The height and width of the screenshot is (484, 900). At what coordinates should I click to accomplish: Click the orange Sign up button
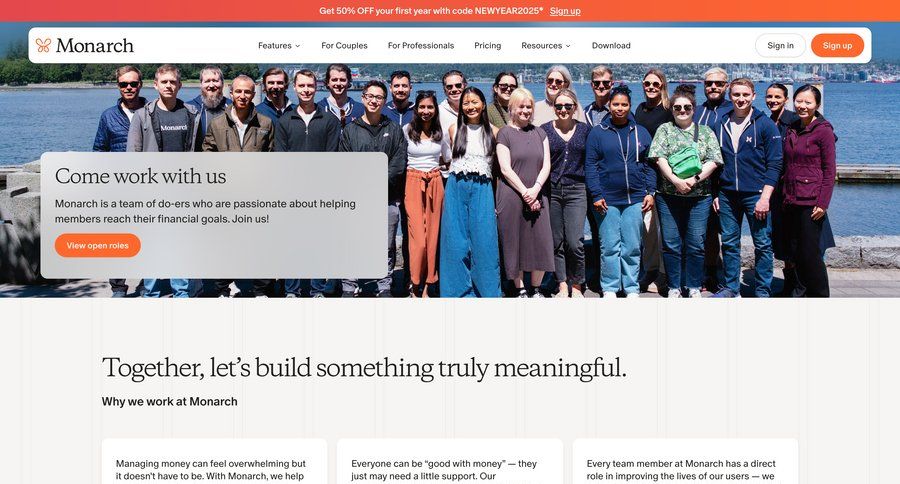[837, 45]
